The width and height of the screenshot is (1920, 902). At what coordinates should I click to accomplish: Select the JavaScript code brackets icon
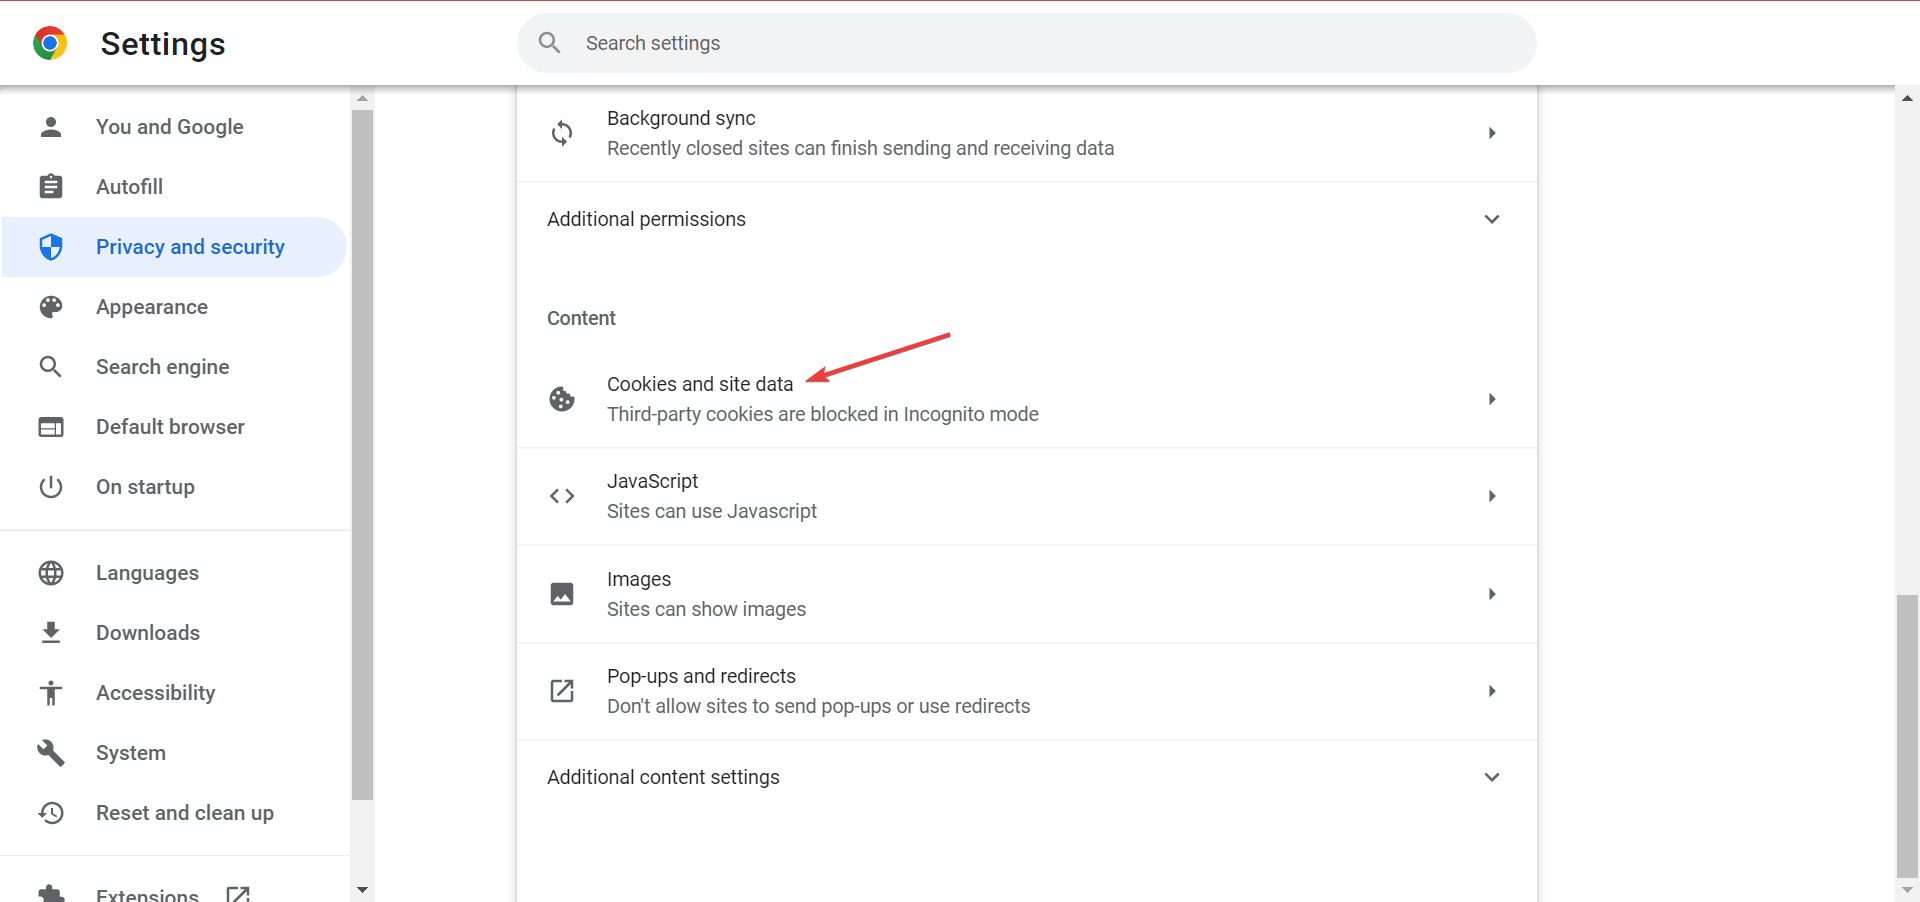[x=562, y=496]
